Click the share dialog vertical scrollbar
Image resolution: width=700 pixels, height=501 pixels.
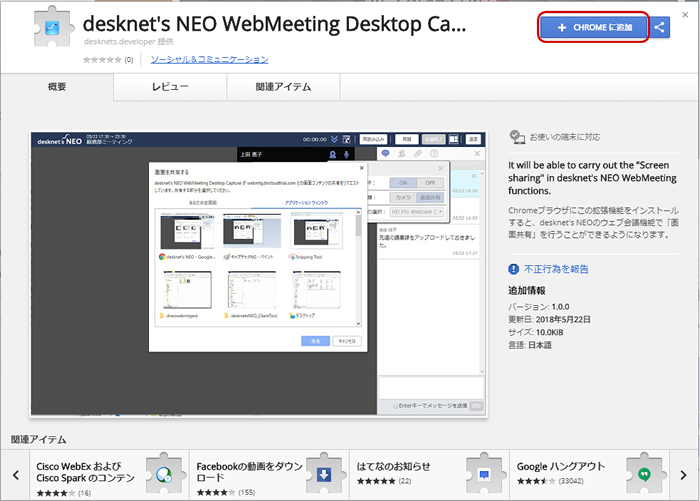tap(358, 267)
